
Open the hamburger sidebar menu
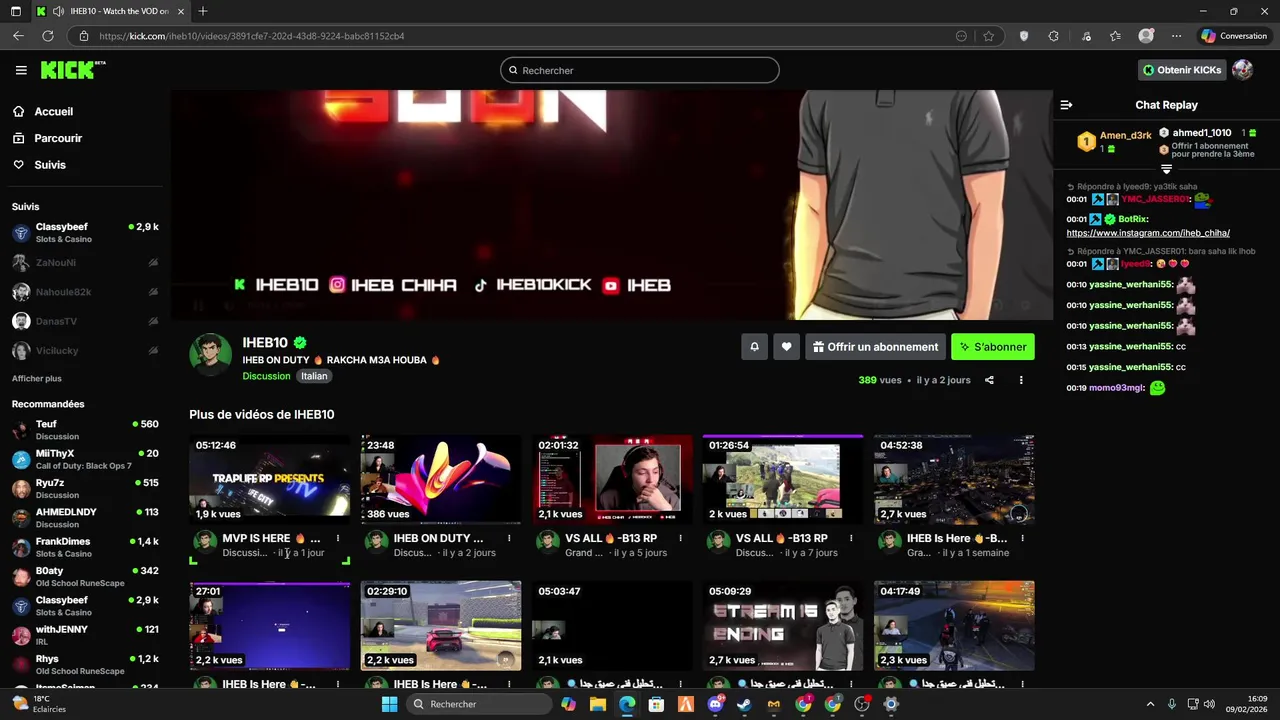[x=21, y=70]
